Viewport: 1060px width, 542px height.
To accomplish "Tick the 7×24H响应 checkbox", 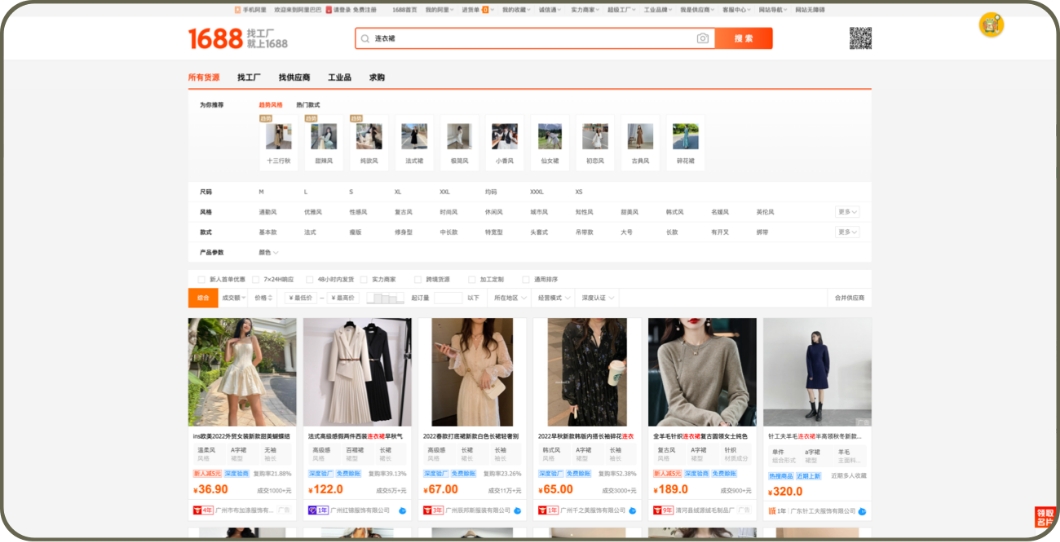I will (x=256, y=279).
